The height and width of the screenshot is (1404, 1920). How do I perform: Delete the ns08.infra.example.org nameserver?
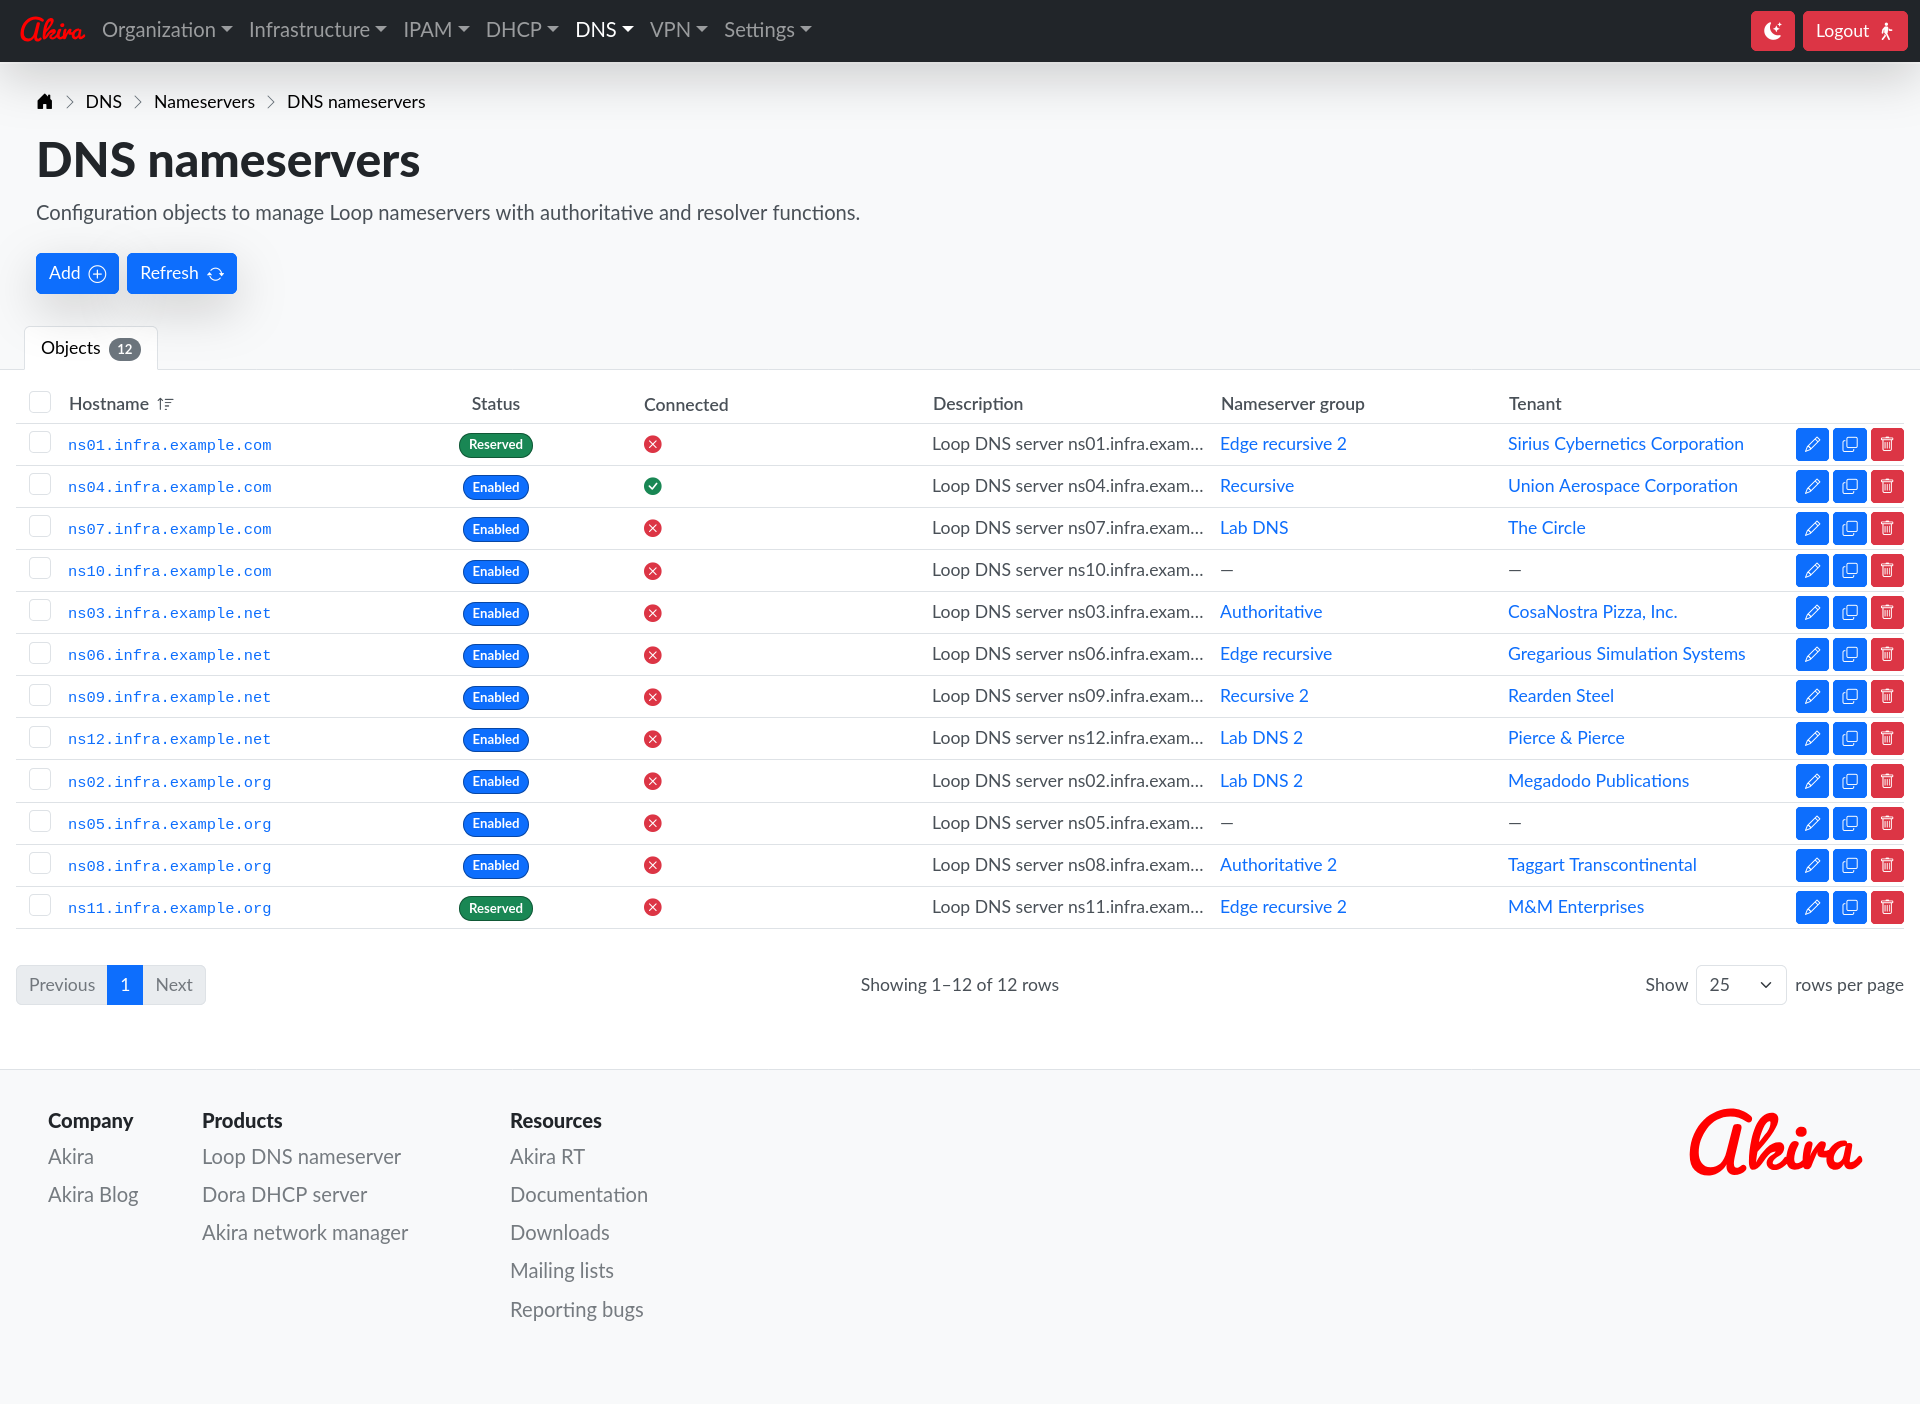click(1887, 865)
